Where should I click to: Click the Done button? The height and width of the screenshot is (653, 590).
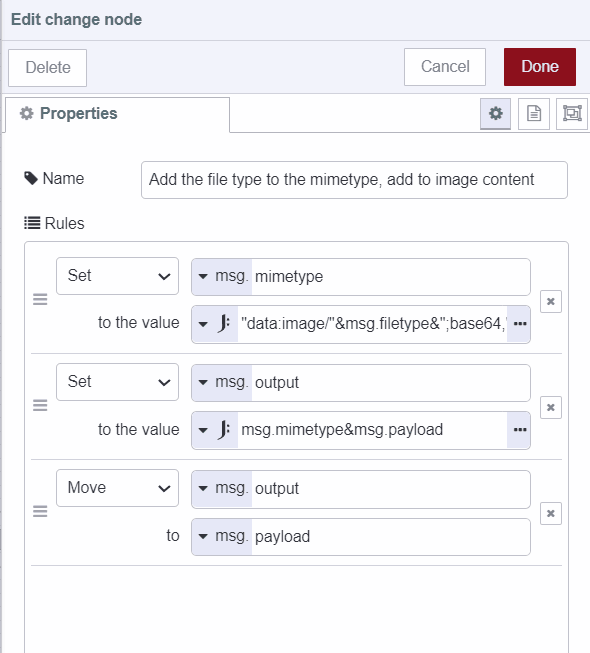[540, 67]
